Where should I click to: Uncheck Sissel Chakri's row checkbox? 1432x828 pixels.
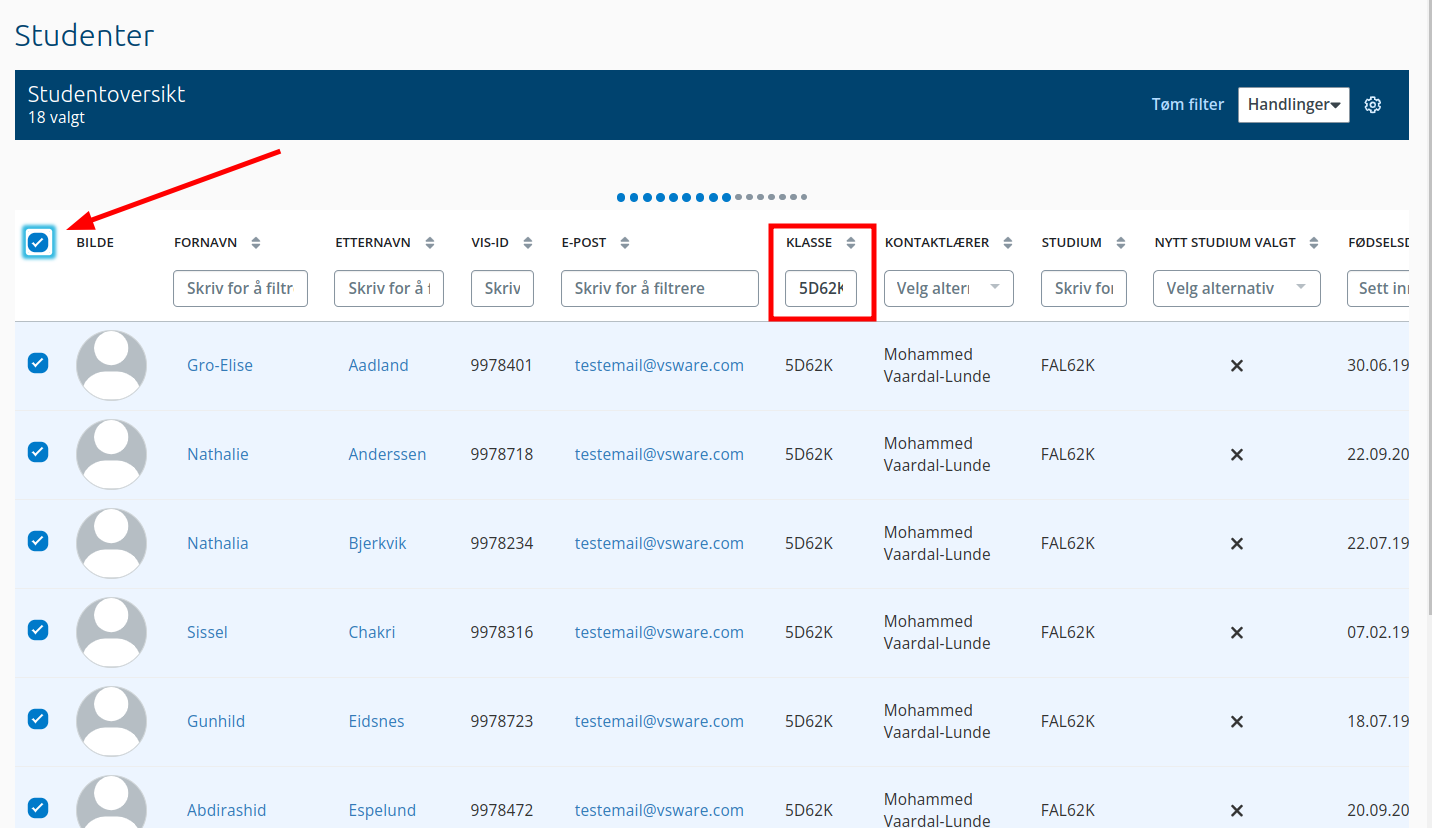(38, 630)
